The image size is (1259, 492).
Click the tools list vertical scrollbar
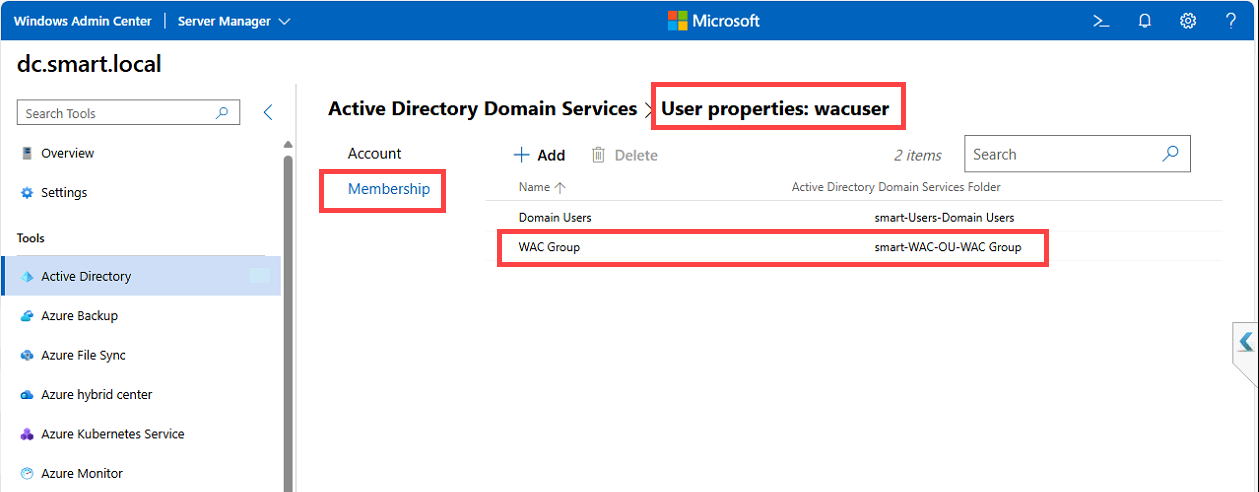288,320
